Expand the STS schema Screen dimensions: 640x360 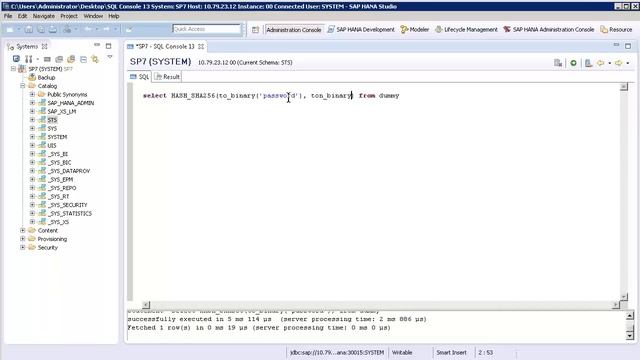tap(32, 120)
